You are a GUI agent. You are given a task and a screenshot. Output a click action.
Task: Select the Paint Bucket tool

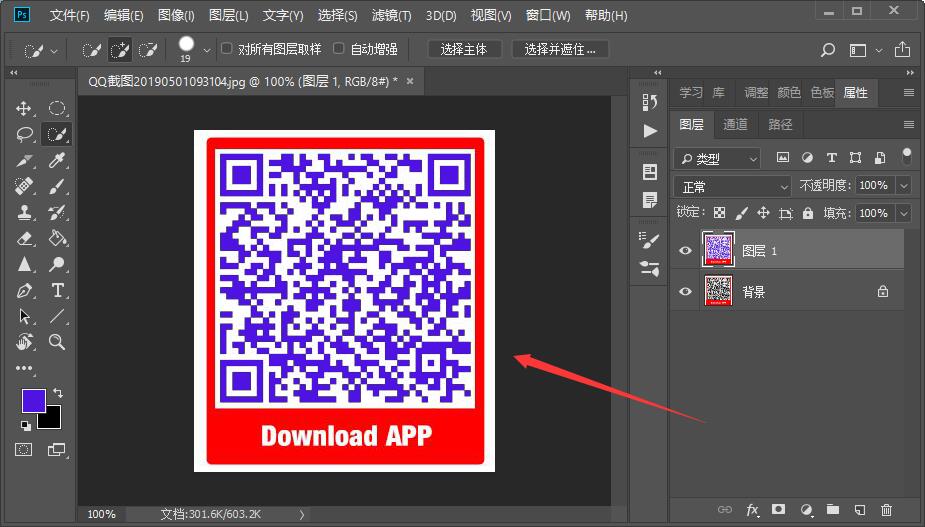coord(57,238)
